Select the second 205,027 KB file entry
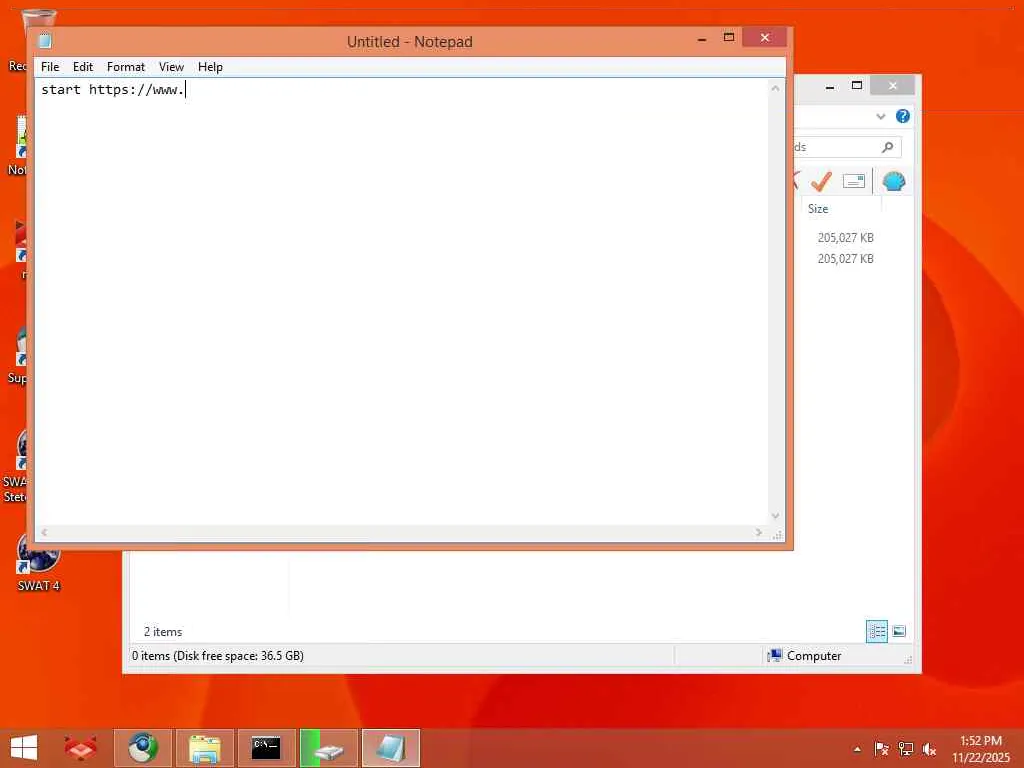This screenshot has width=1024, height=768. click(x=845, y=259)
